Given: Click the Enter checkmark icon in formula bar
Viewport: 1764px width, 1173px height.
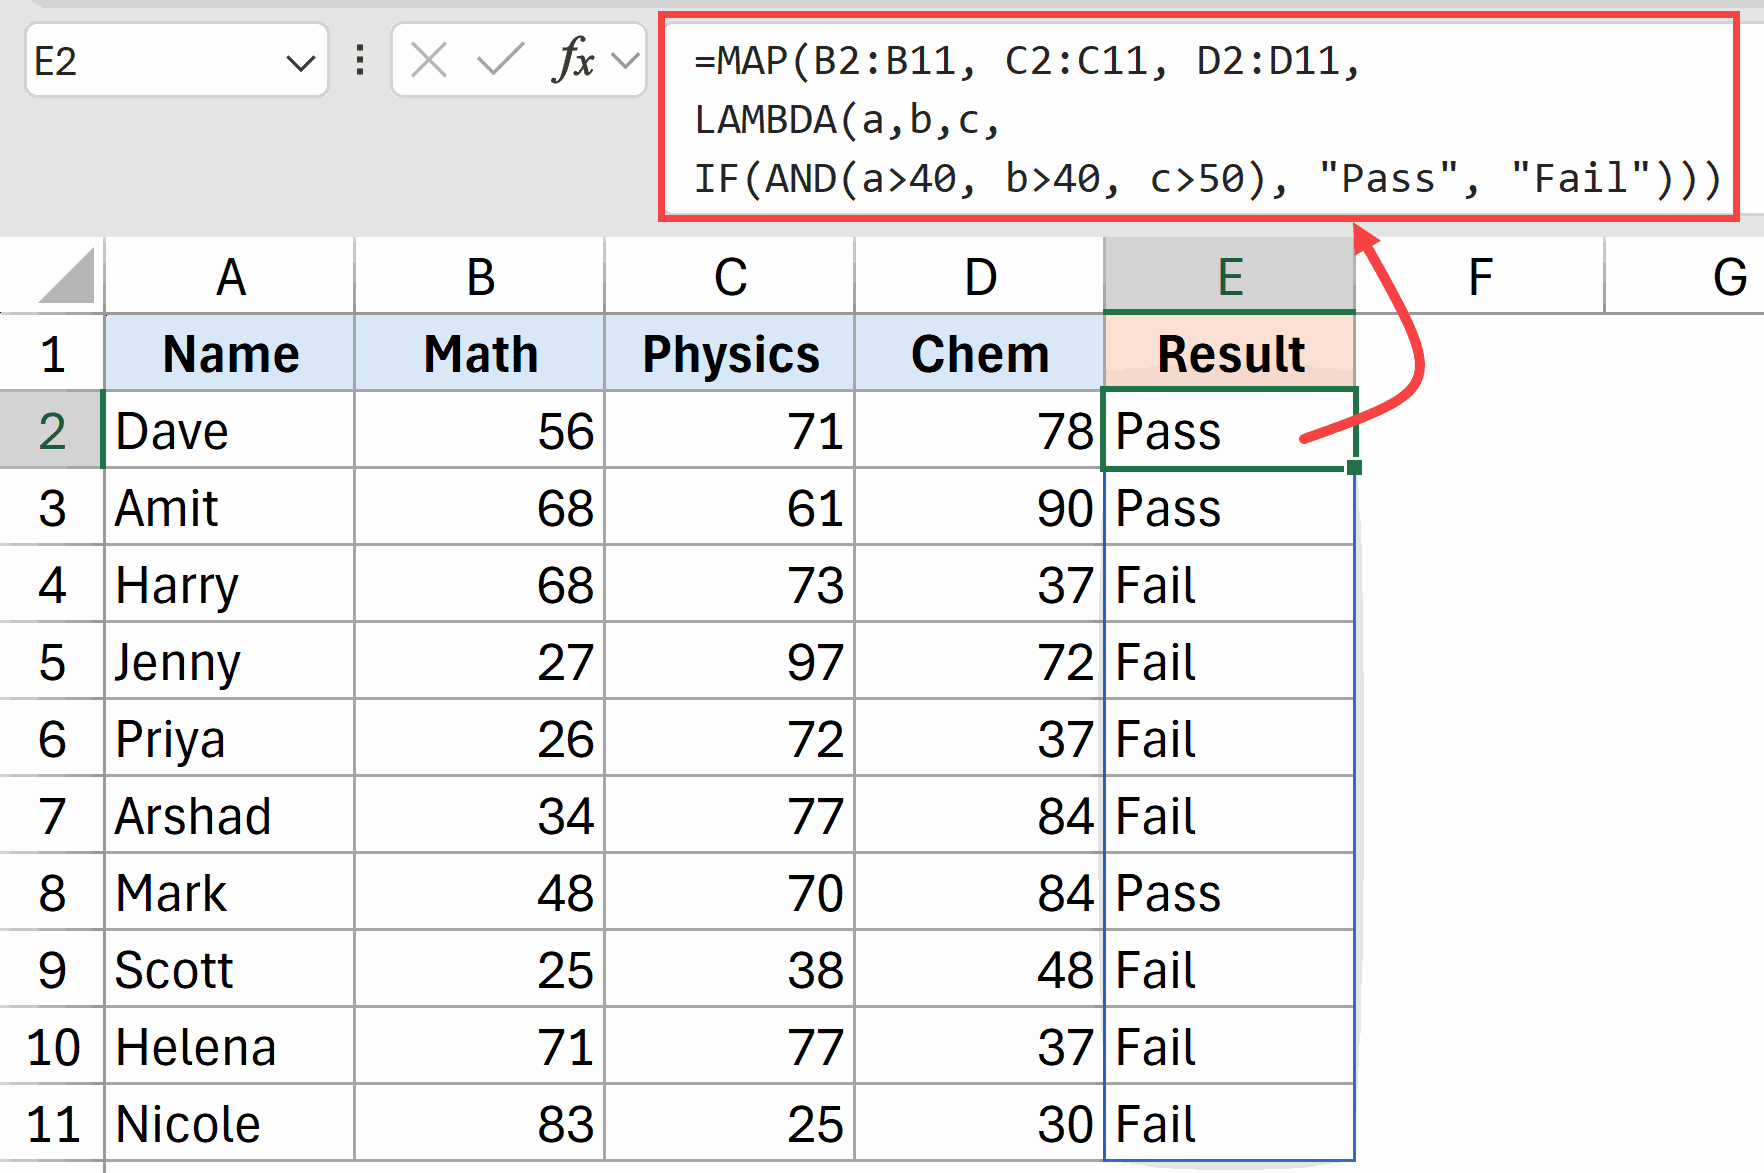Looking at the screenshot, I should (500, 60).
